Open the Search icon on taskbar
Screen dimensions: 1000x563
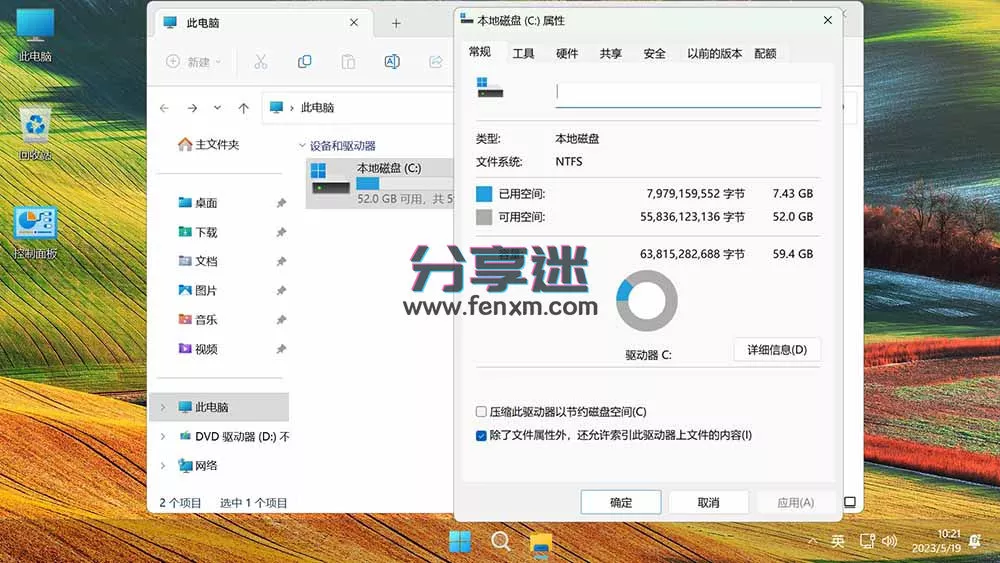501,542
